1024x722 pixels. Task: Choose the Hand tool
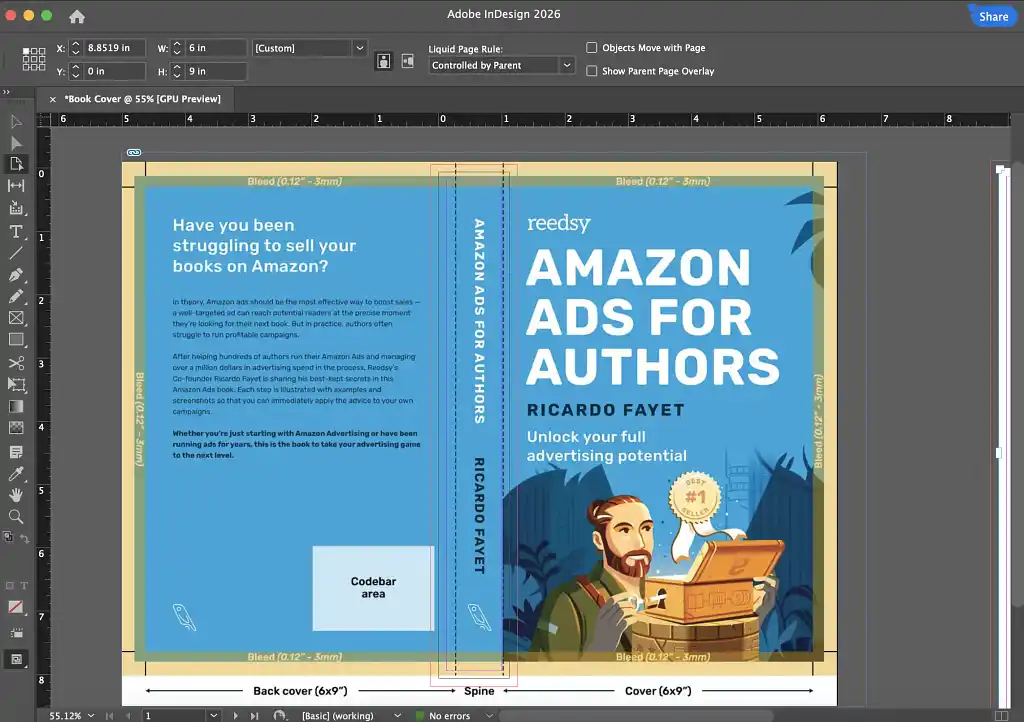[x=16, y=495]
